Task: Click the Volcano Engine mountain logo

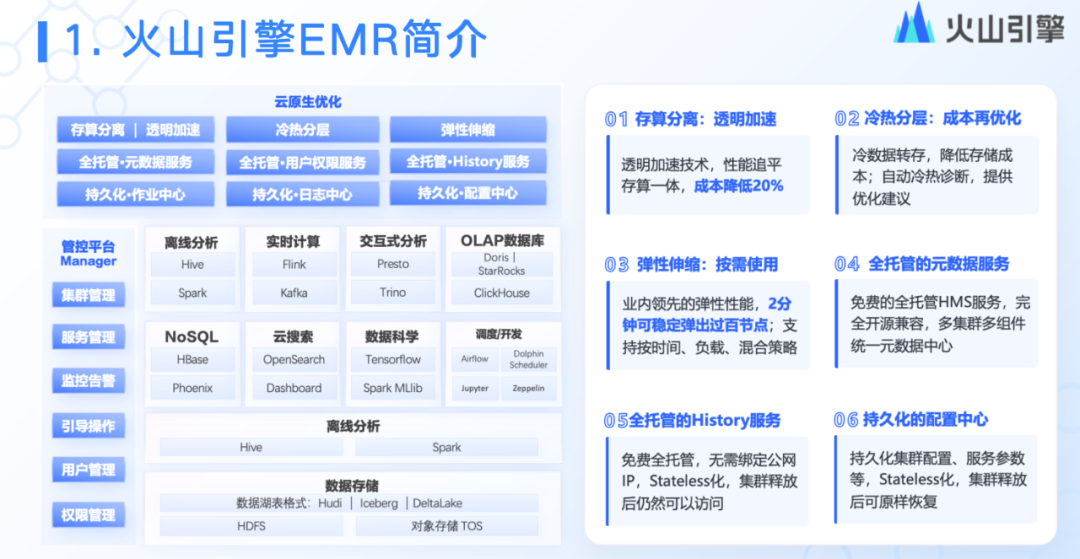Action: point(916,24)
